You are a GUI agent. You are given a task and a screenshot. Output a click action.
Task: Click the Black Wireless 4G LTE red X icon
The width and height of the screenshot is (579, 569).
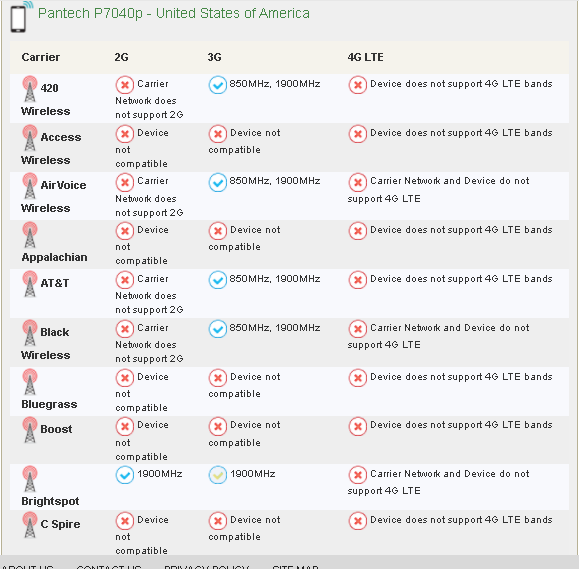coord(357,329)
